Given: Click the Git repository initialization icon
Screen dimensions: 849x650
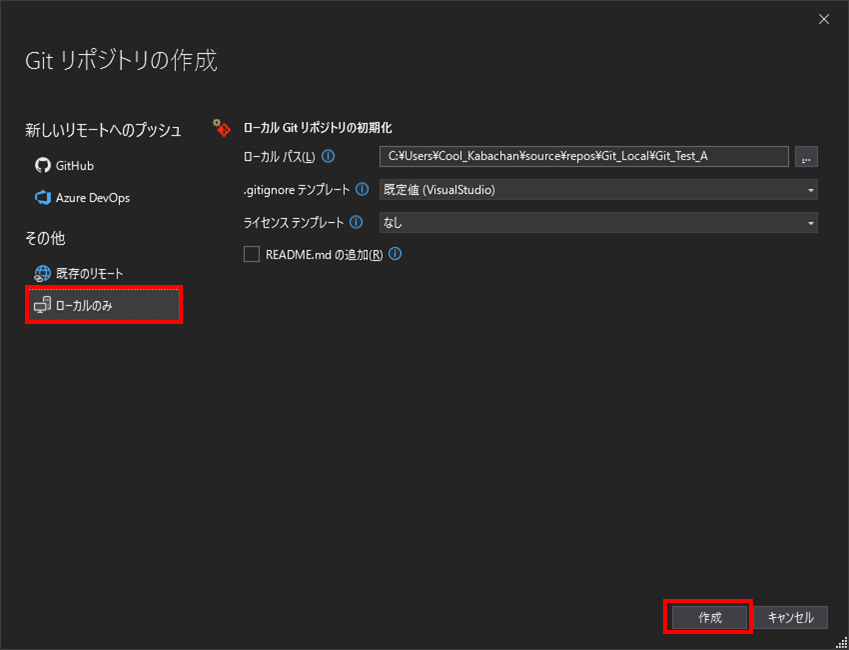Looking at the screenshot, I should (221, 128).
